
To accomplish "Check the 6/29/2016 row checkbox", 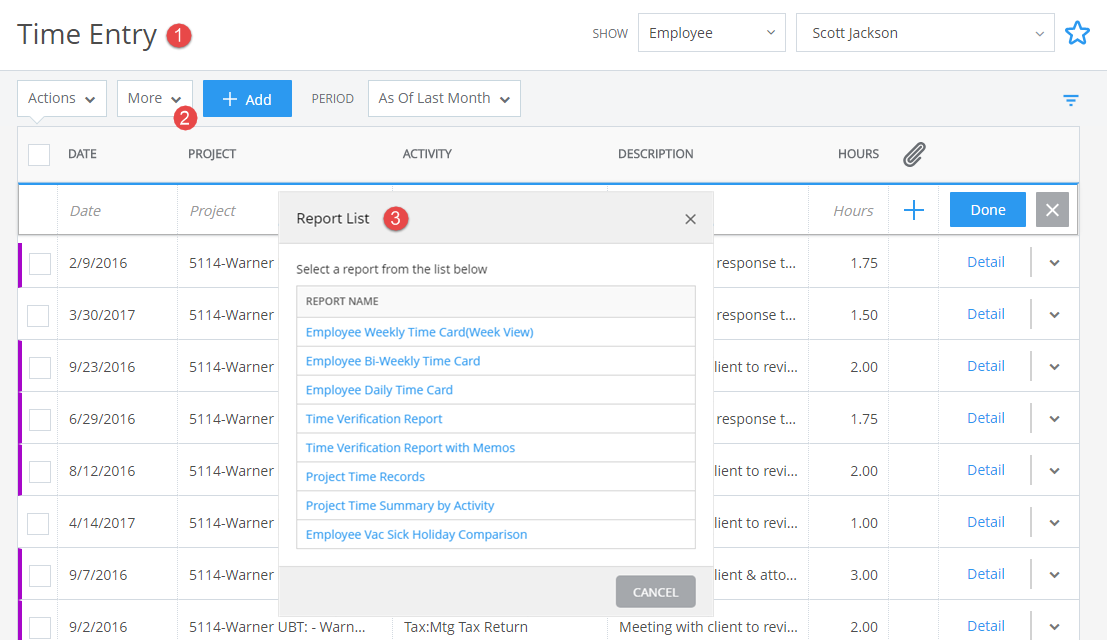I will click(40, 419).
